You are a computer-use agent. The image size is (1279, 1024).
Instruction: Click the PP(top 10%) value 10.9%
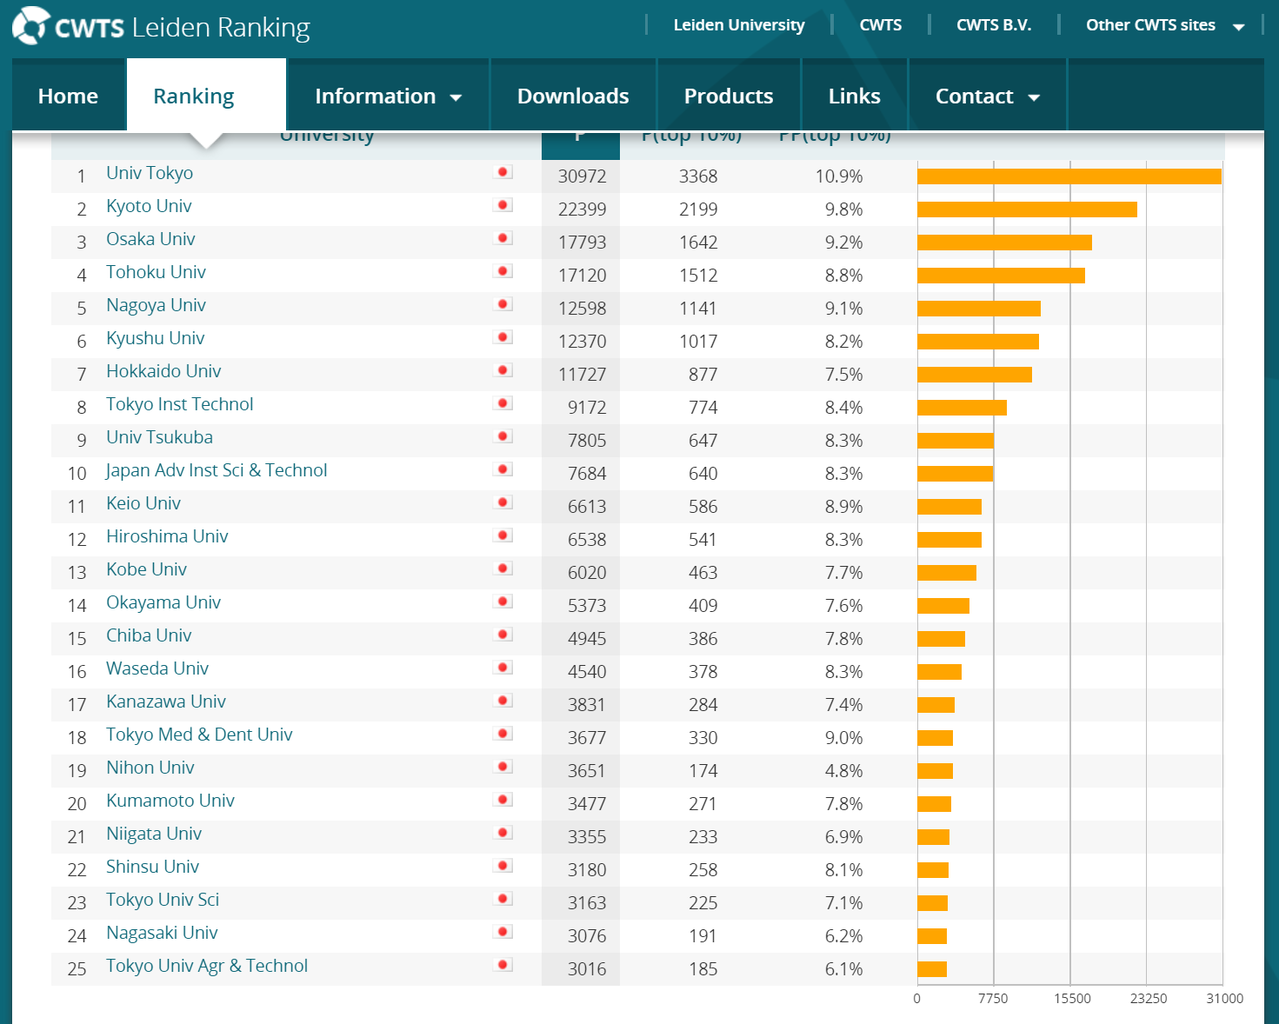[839, 176]
